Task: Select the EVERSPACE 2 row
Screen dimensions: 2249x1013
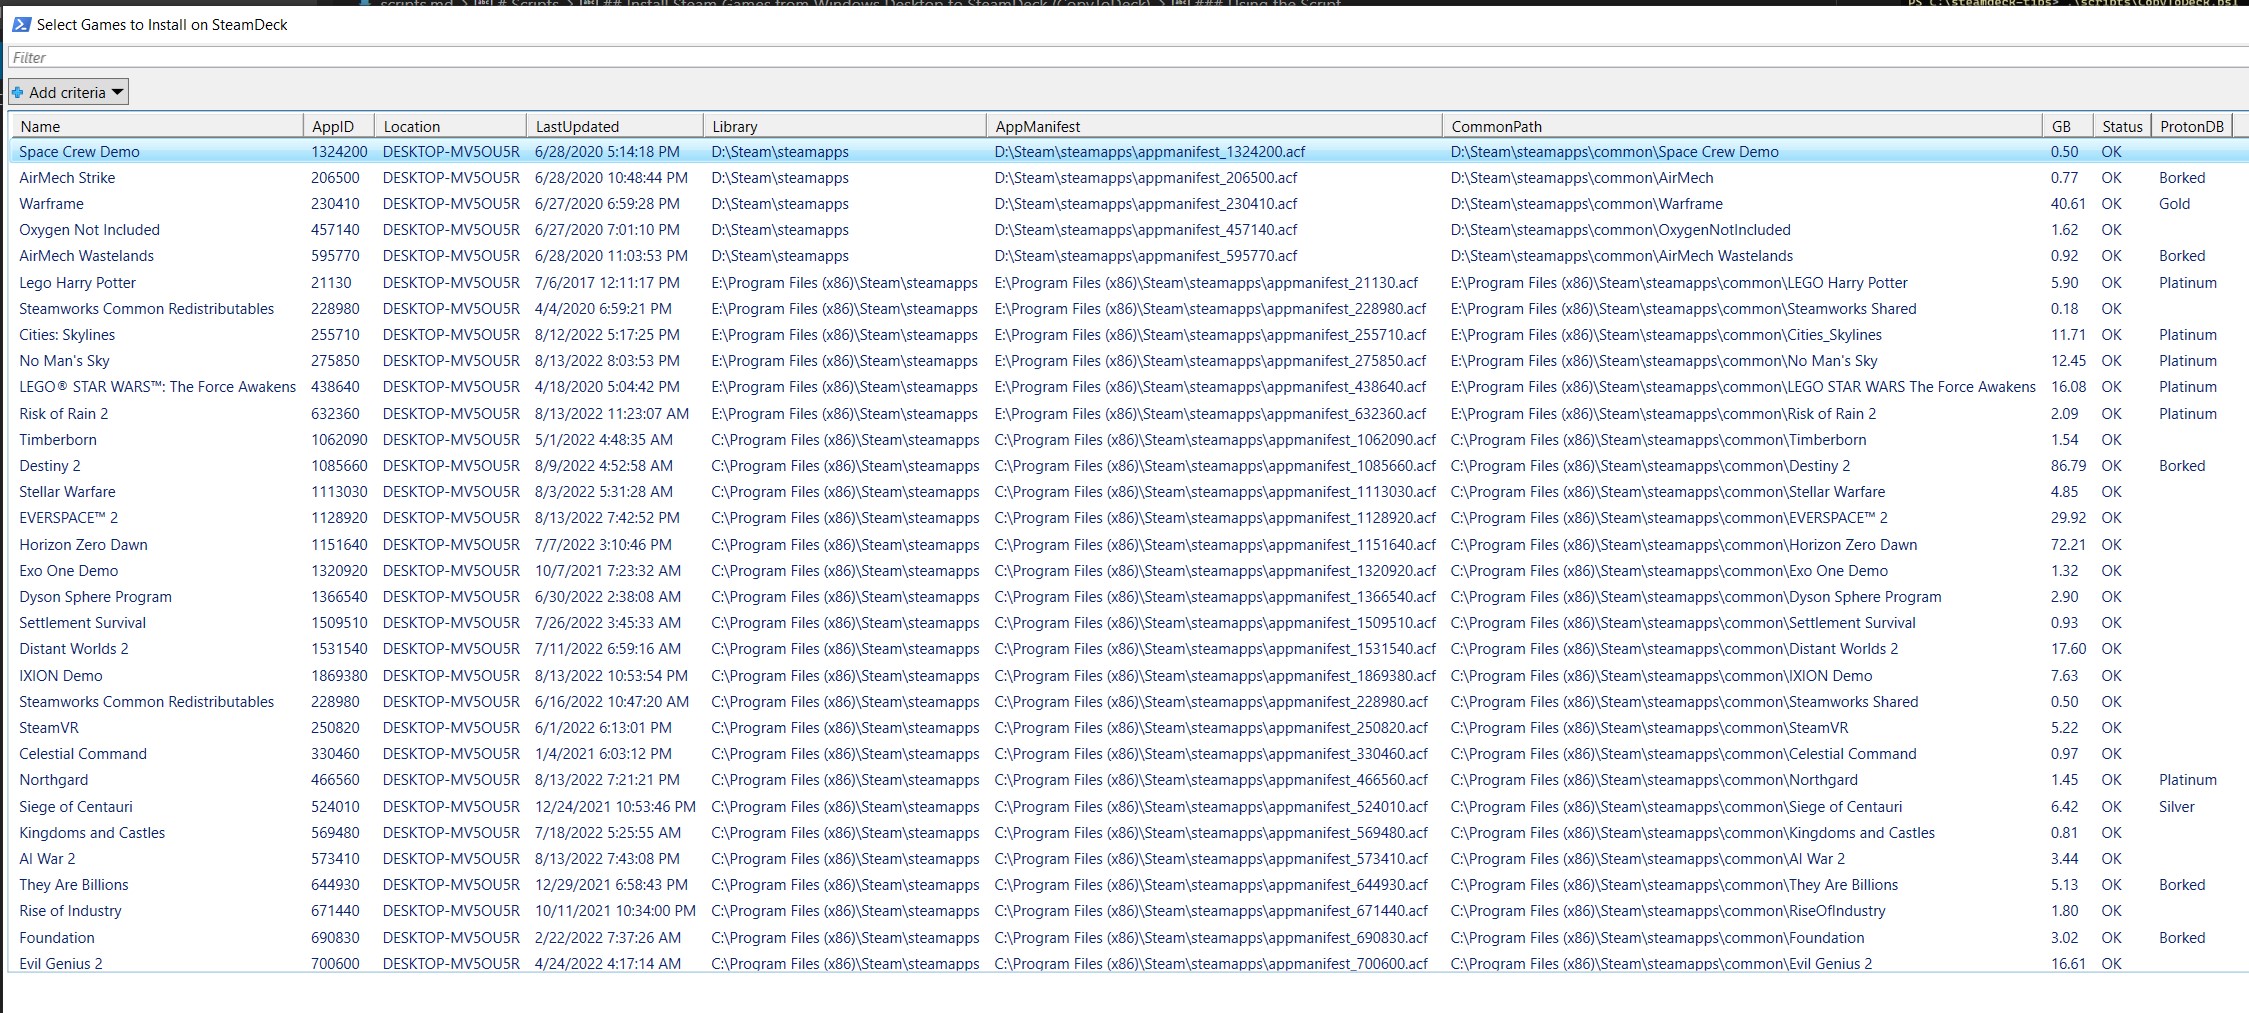Action: [1128, 518]
